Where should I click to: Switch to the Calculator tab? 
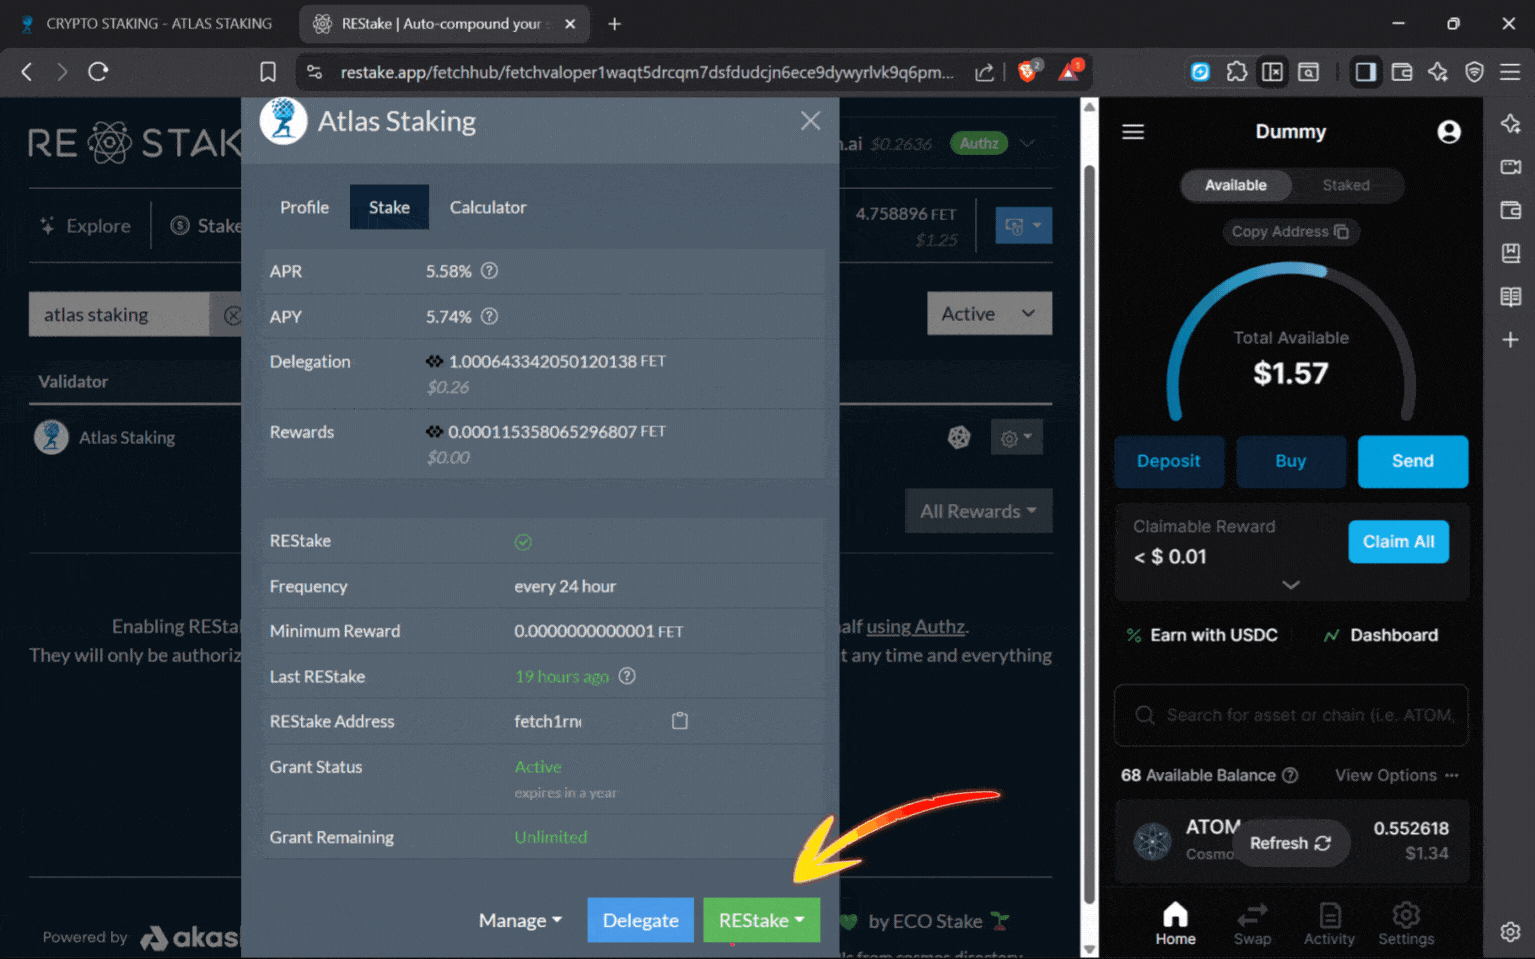click(488, 207)
